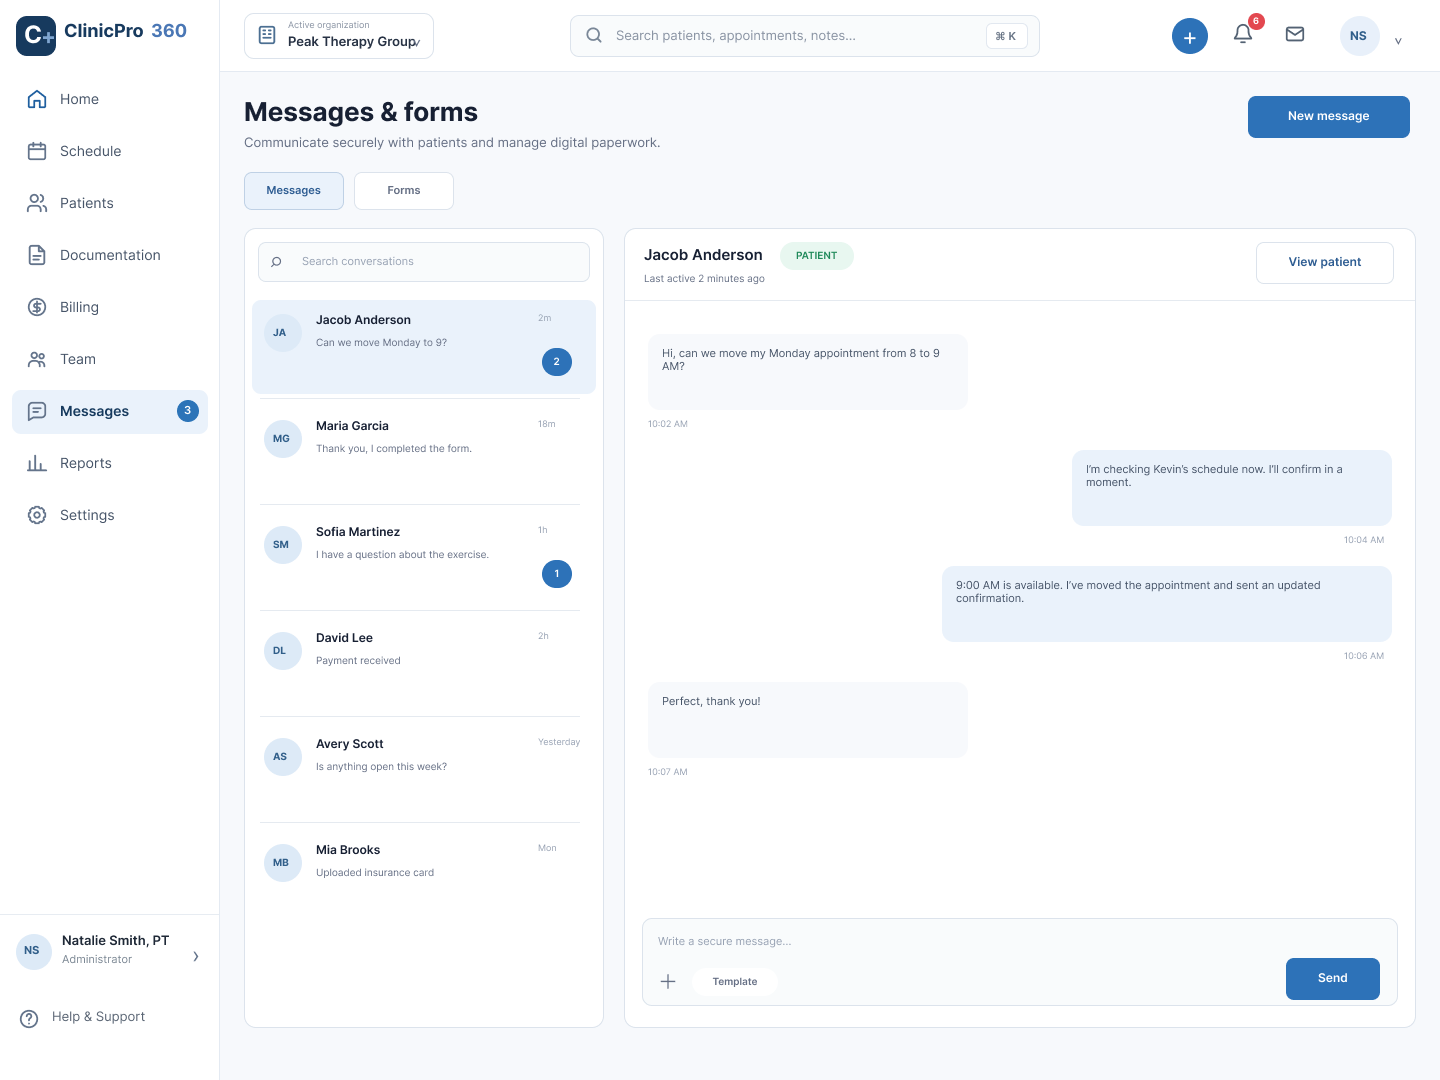Screen dimensions: 1440x1080
Task: Click the blue plus quick-add button
Action: (x=1190, y=37)
